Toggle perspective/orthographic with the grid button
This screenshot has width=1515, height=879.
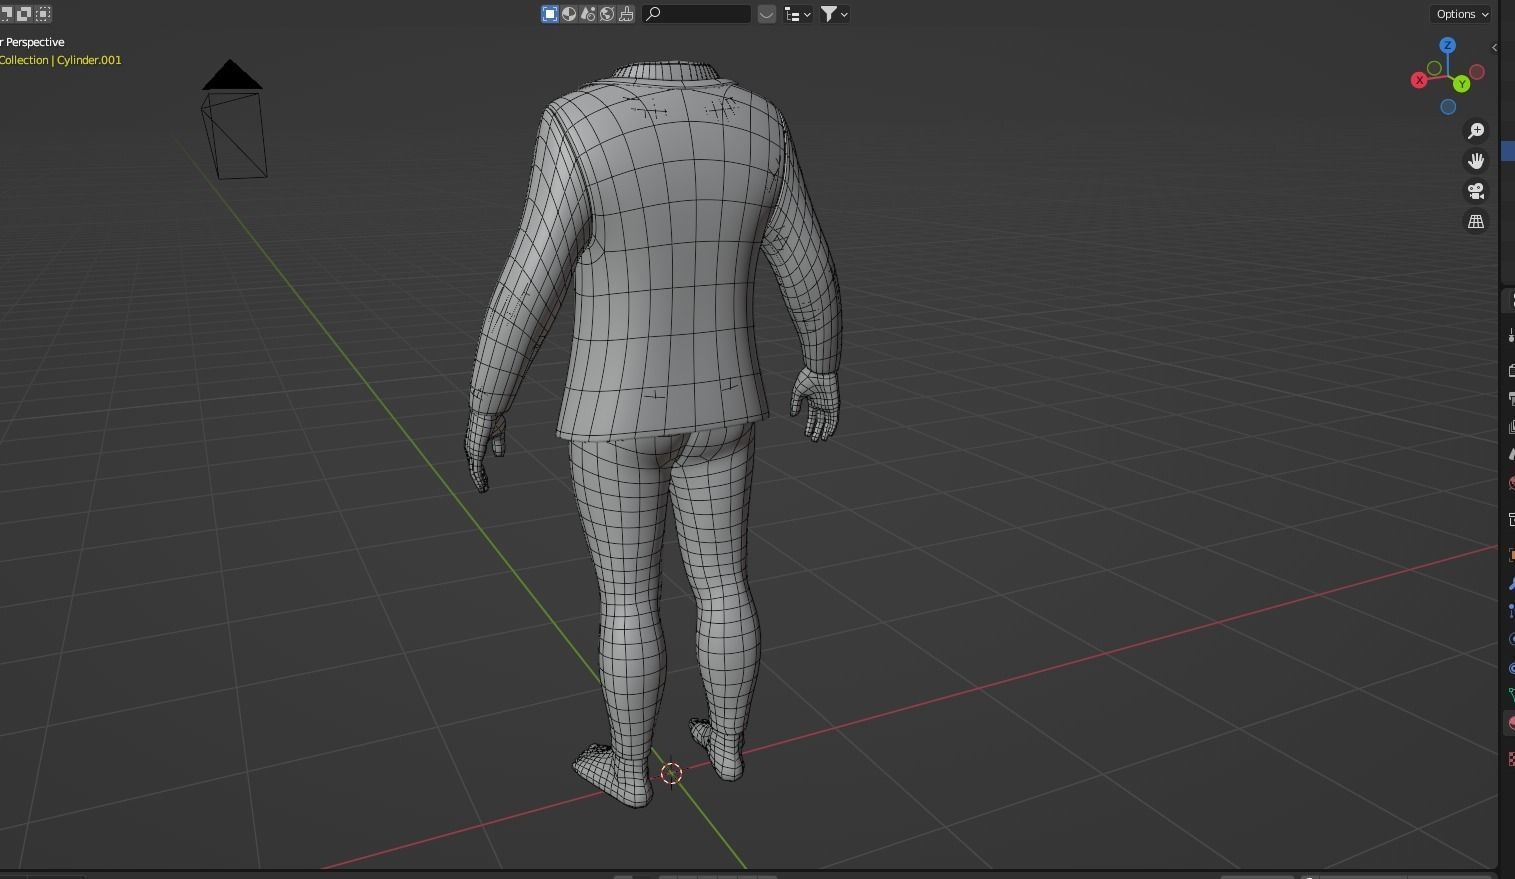1476,221
